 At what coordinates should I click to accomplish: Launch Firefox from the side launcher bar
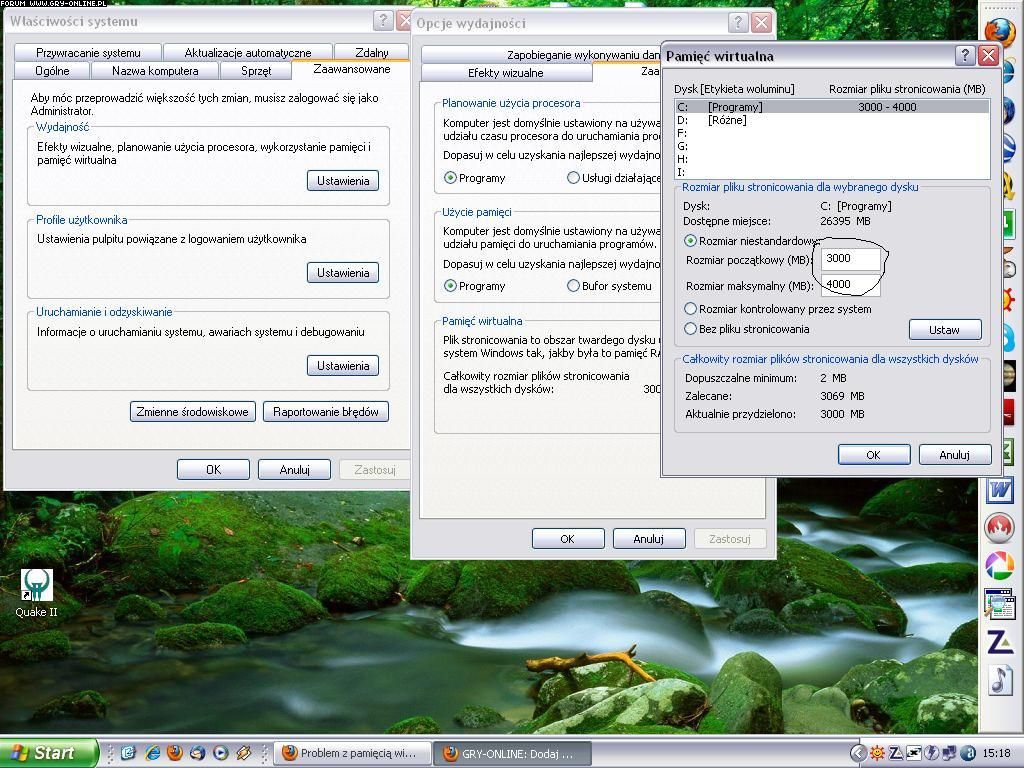point(999,31)
